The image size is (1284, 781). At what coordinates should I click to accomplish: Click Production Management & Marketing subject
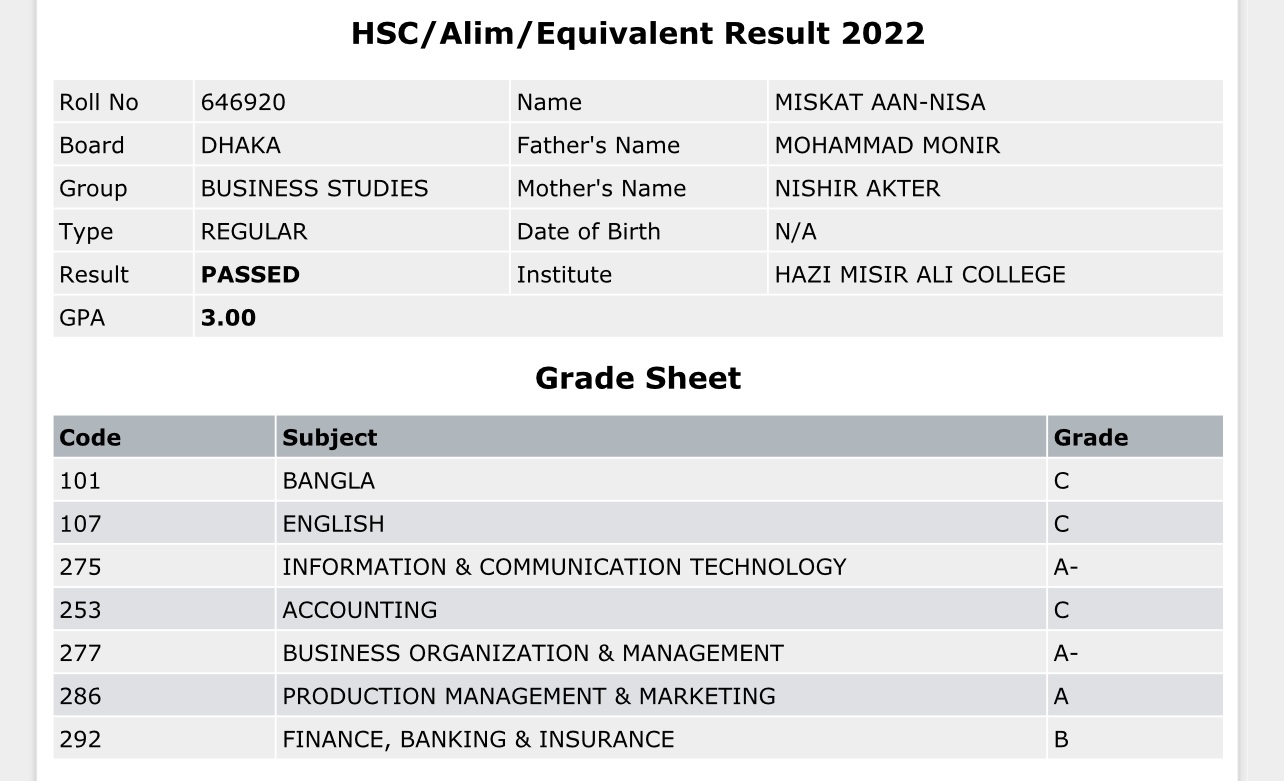[529, 696]
